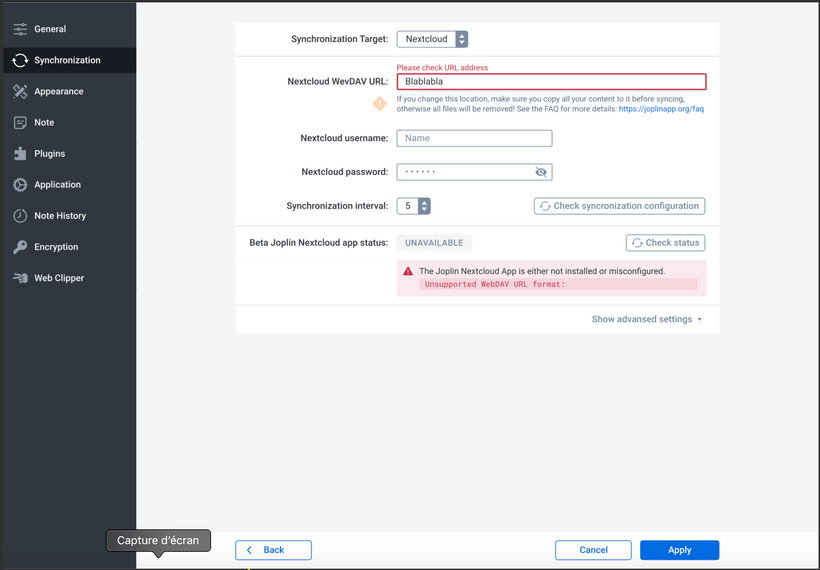
Task: Click the Apply button
Action: tap(679, 550)
